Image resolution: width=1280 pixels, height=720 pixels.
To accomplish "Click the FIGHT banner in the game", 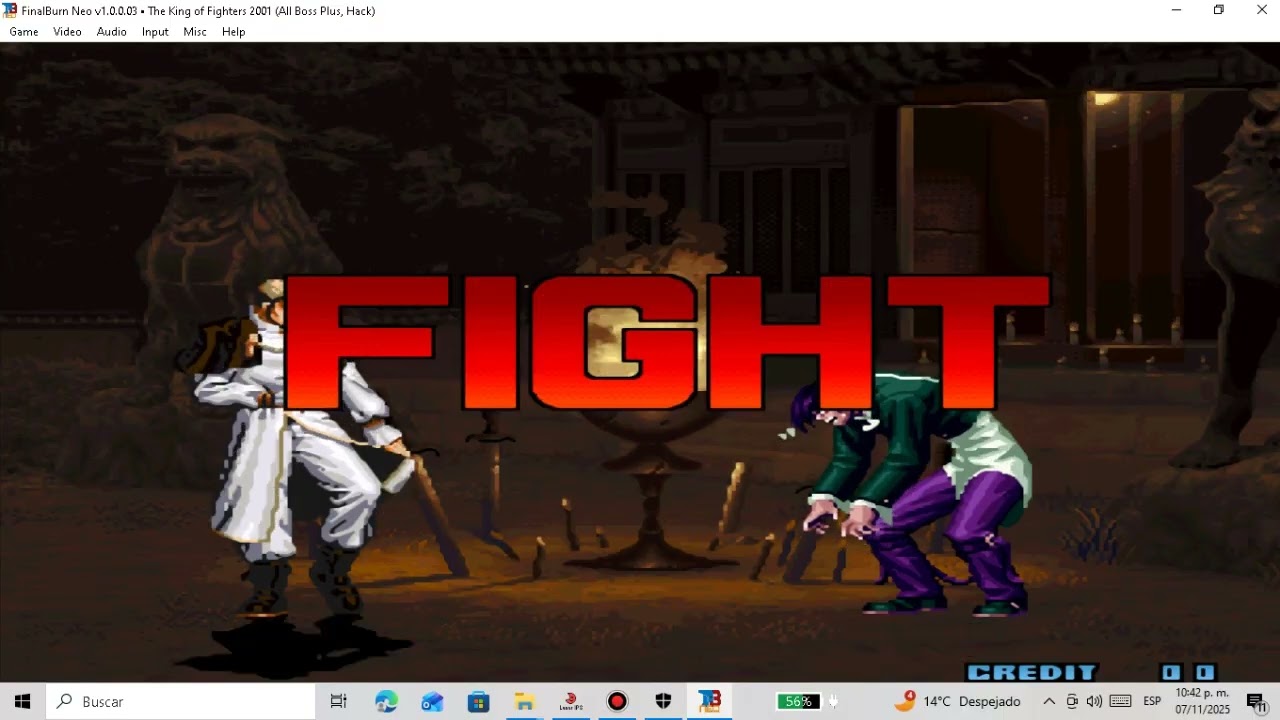I will (668, 343).
